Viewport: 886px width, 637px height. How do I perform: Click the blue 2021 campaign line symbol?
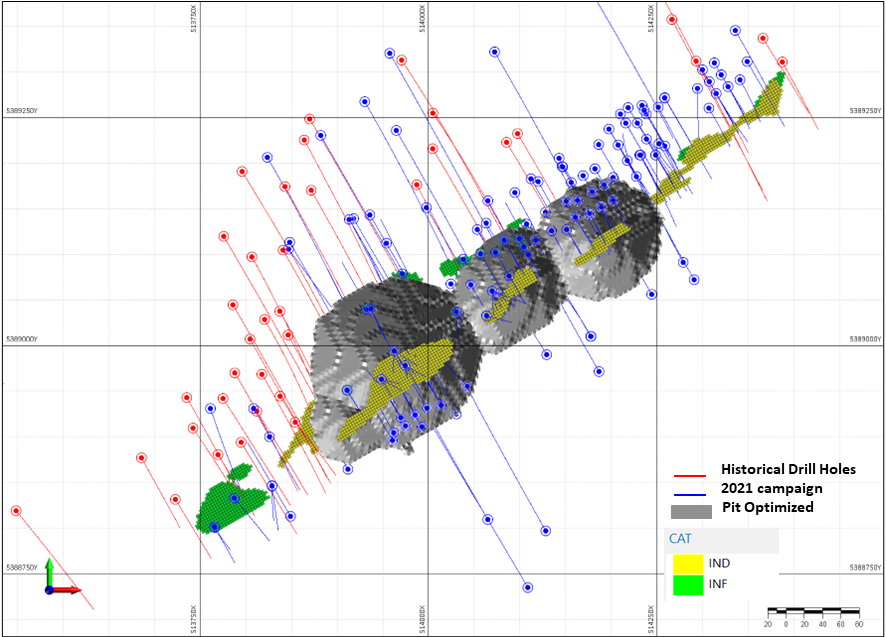point(690,494)
